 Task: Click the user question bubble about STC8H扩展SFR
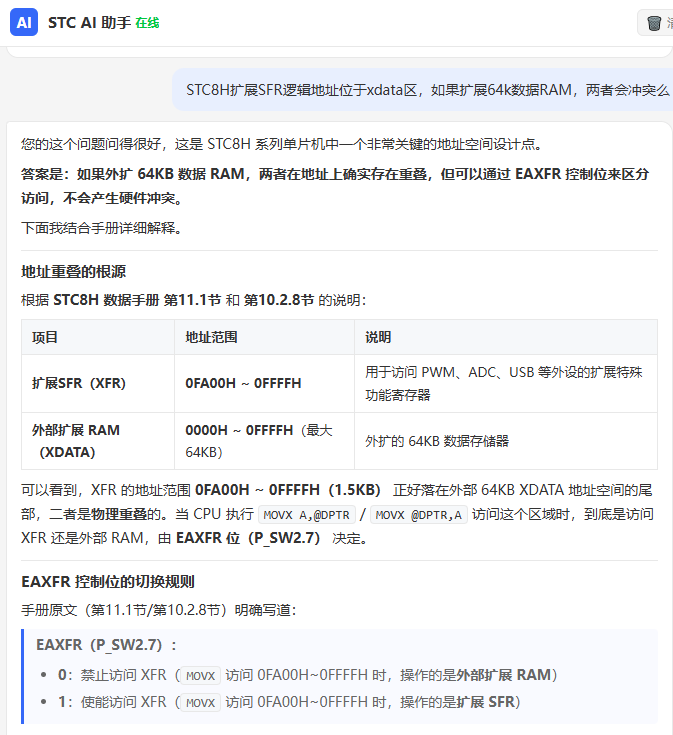[423, 90]
